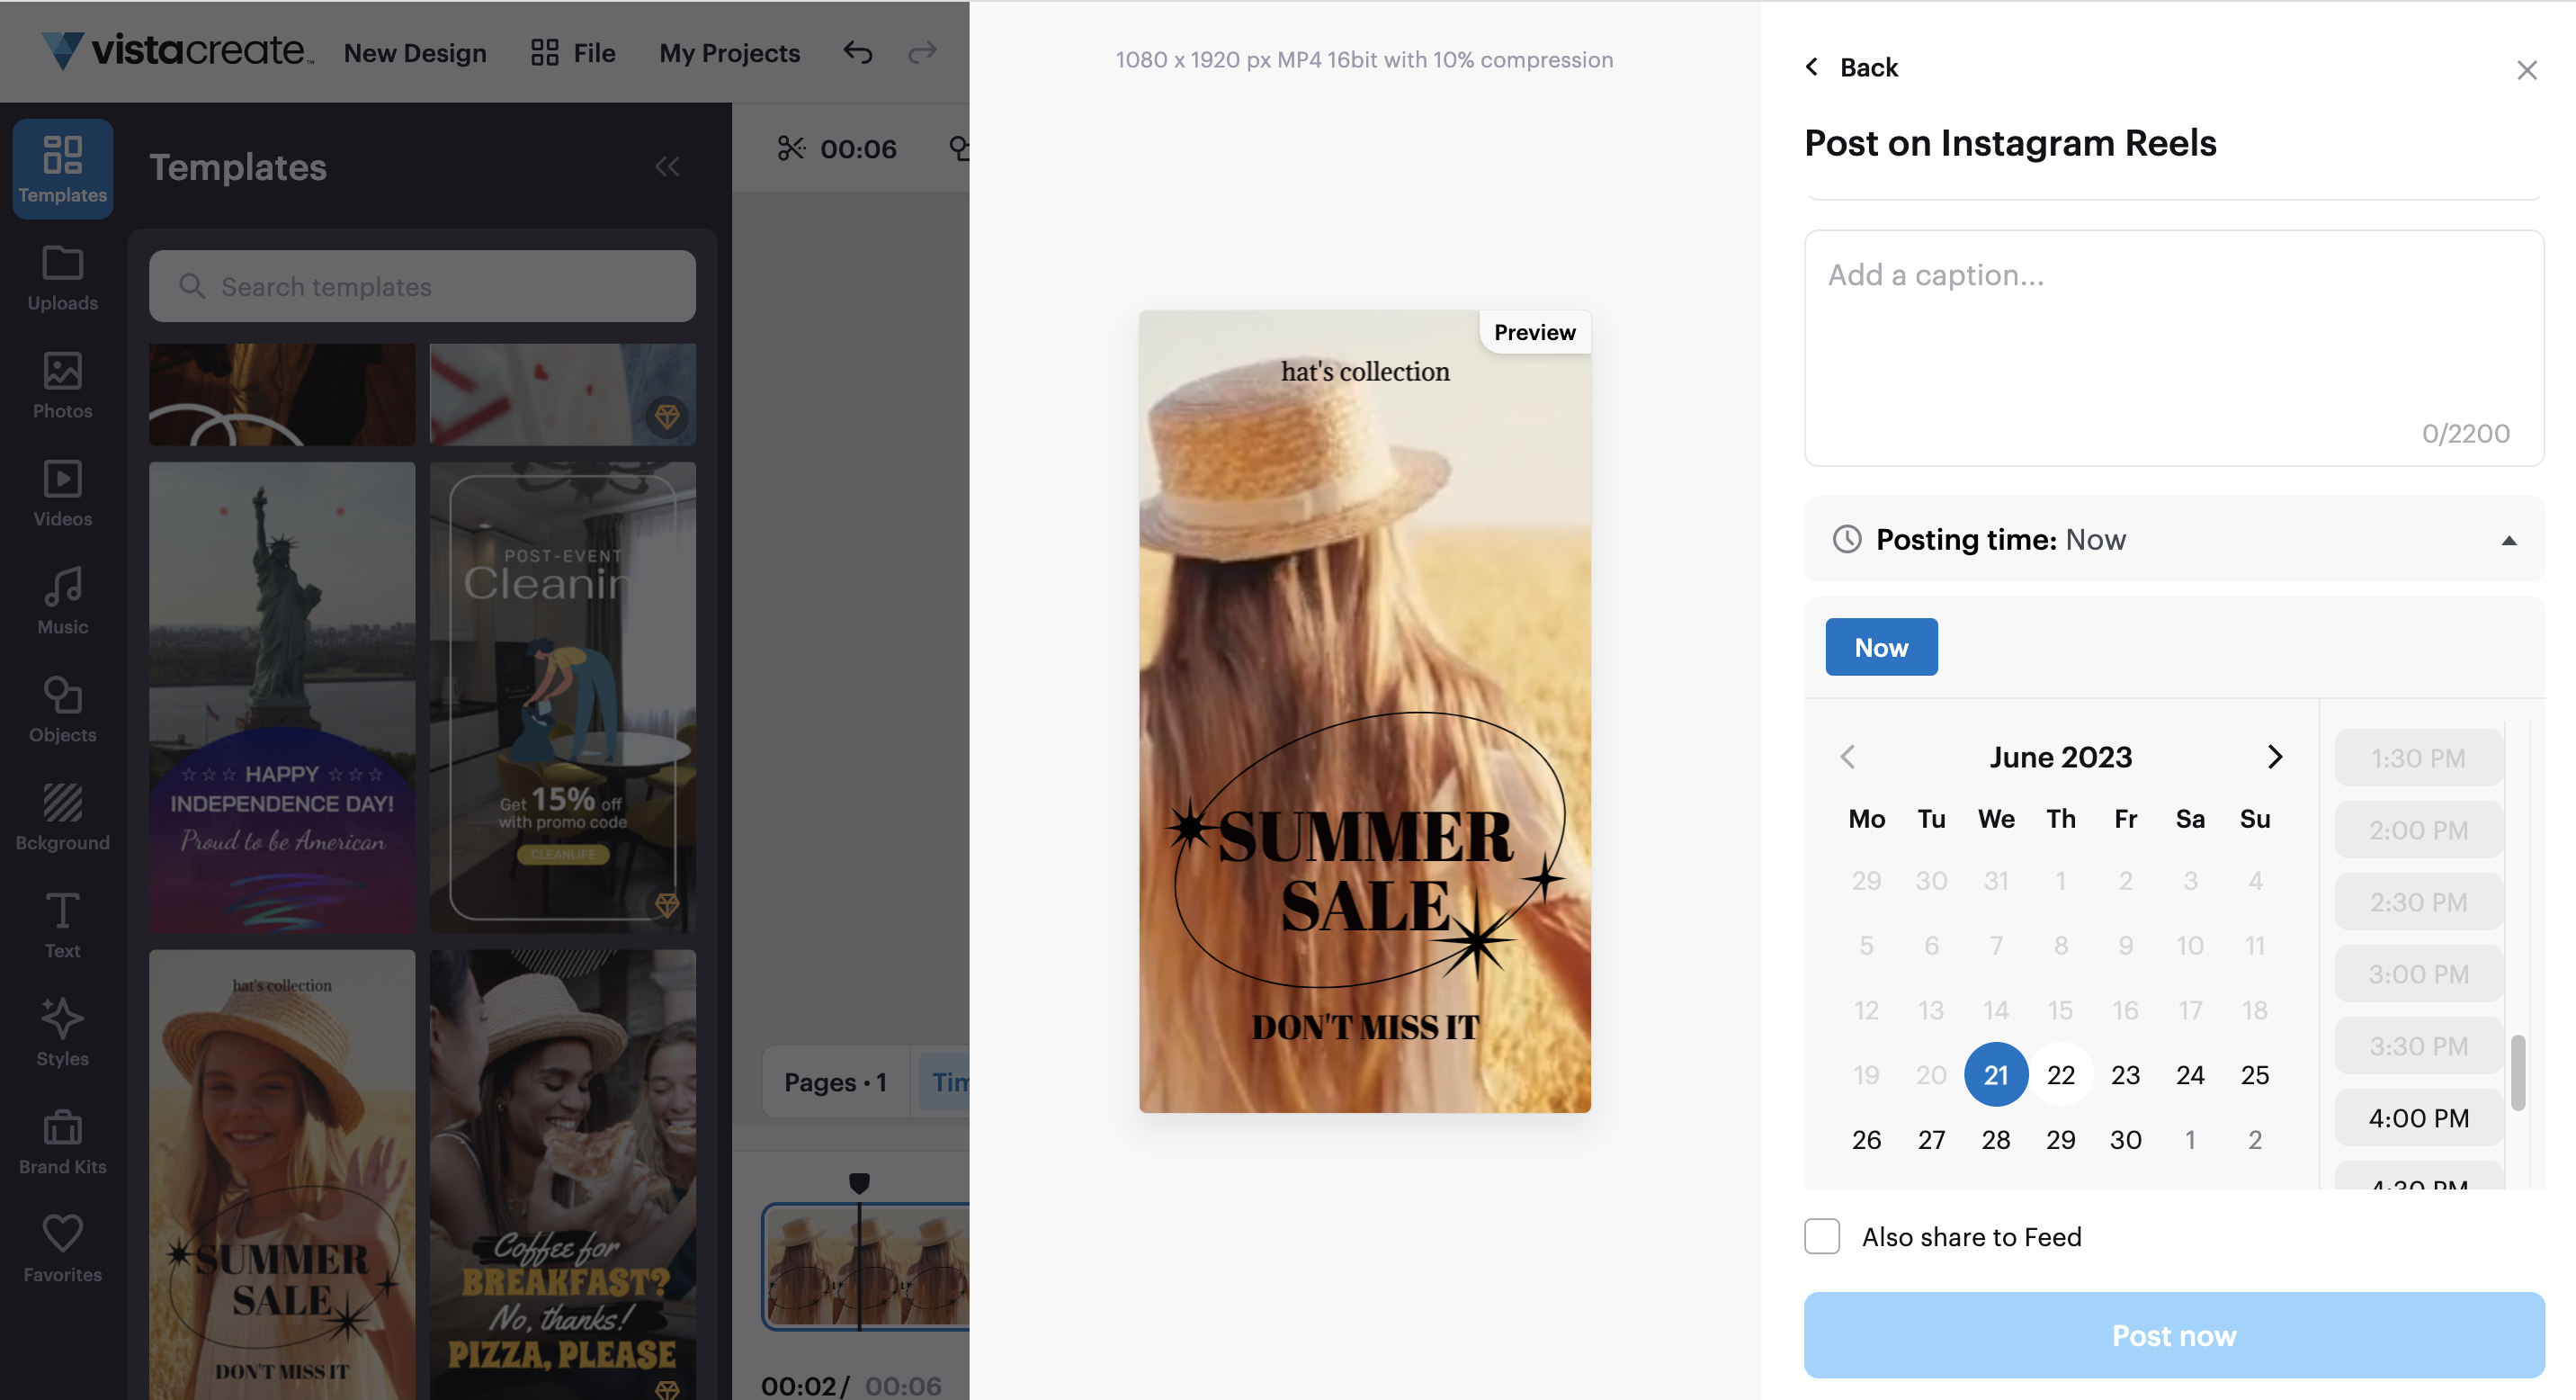Open the File menu

[x=573, y=52]
